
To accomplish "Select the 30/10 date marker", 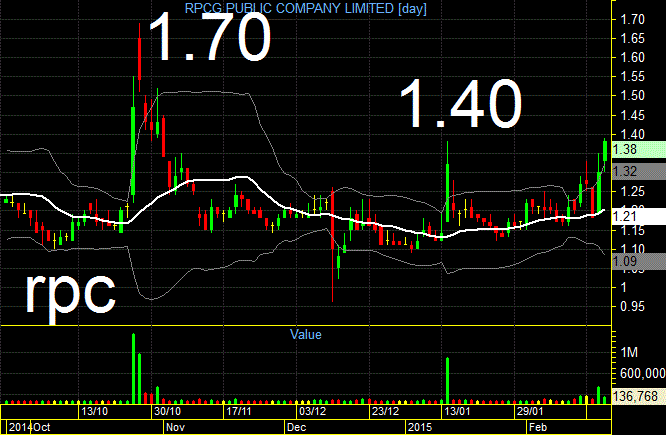I will 167,411.
